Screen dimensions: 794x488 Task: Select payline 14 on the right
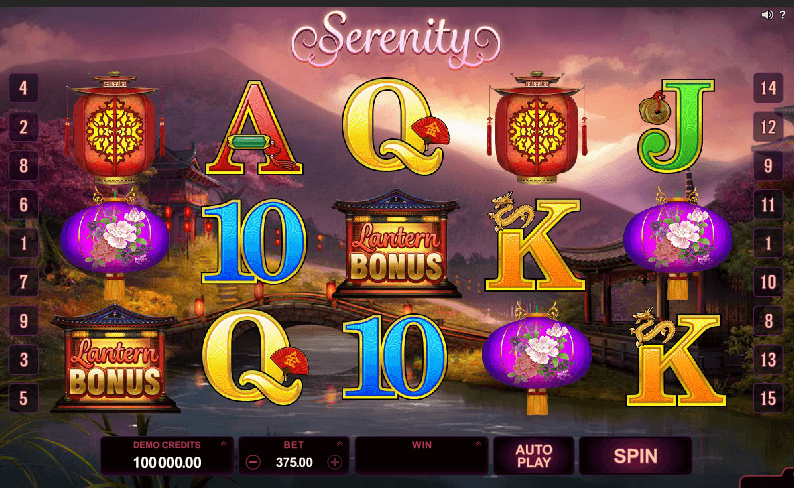pos(768,88)
